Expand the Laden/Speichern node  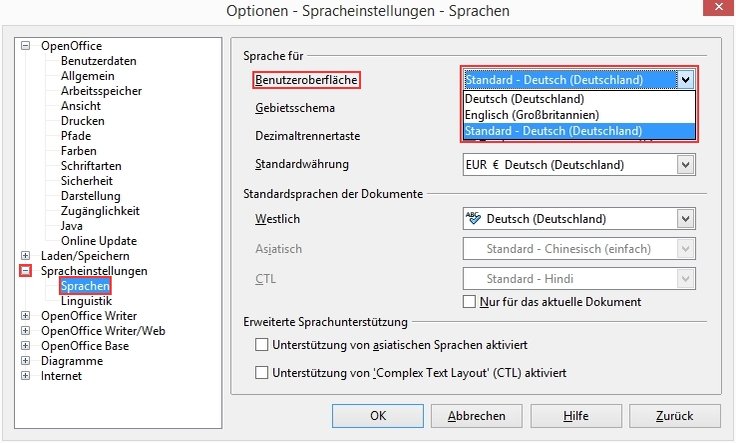(x=25, y=256)
